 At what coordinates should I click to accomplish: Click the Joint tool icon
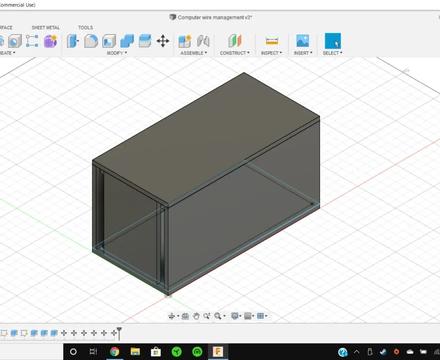[x=203, y=41]
